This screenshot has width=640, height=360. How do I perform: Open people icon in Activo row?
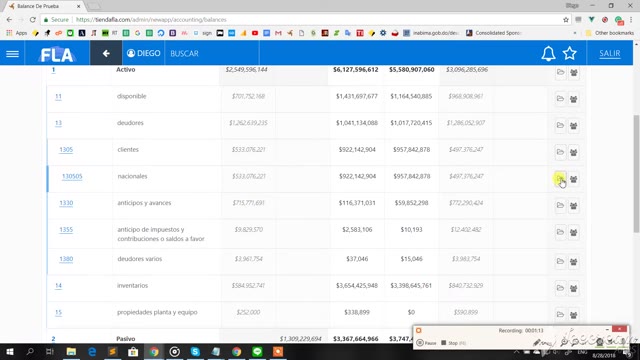click(573, 73)
